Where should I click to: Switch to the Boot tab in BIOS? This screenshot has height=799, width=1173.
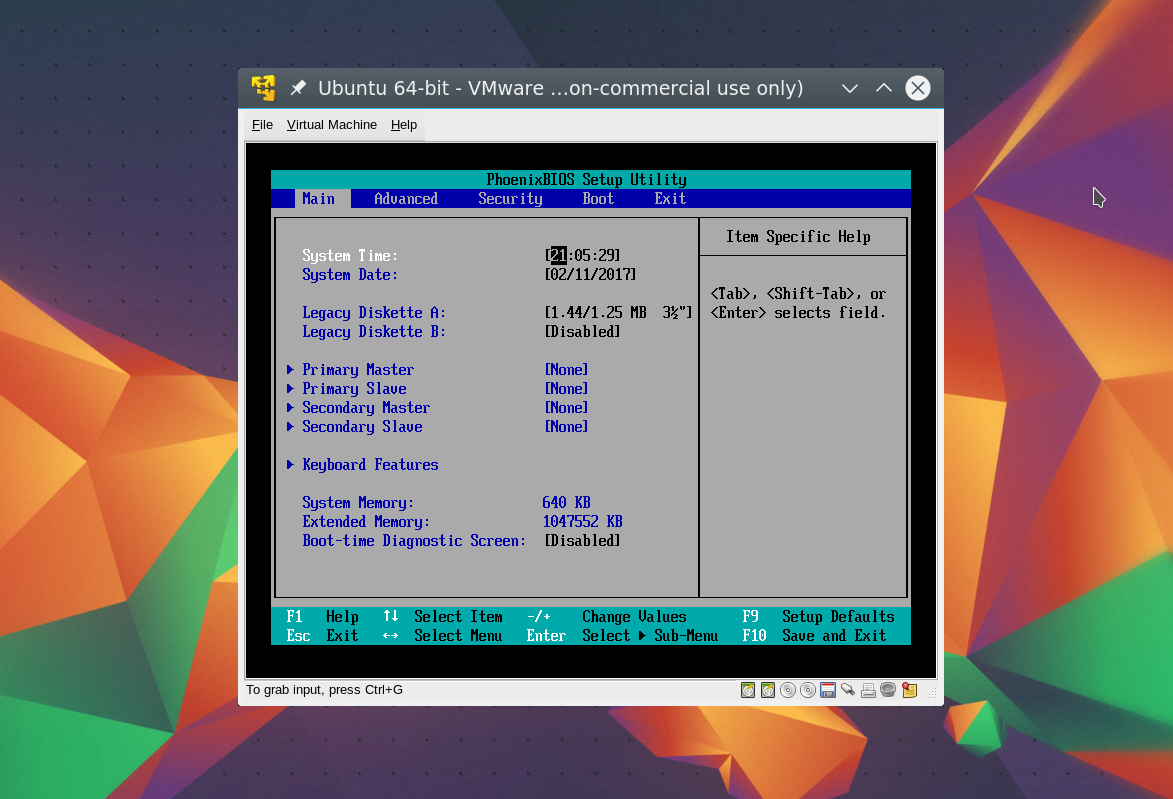pyautogui.click(x=598, y=199)
